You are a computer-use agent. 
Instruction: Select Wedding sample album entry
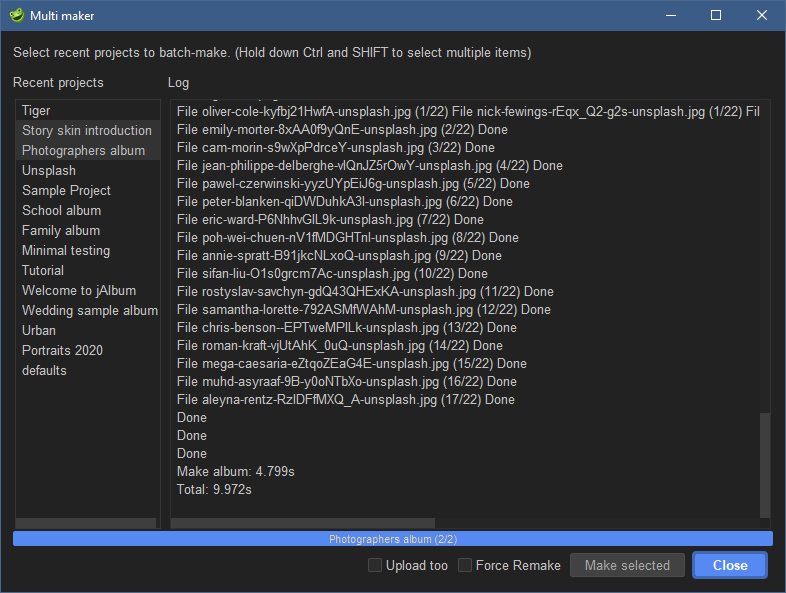click(x=89, y=310)
